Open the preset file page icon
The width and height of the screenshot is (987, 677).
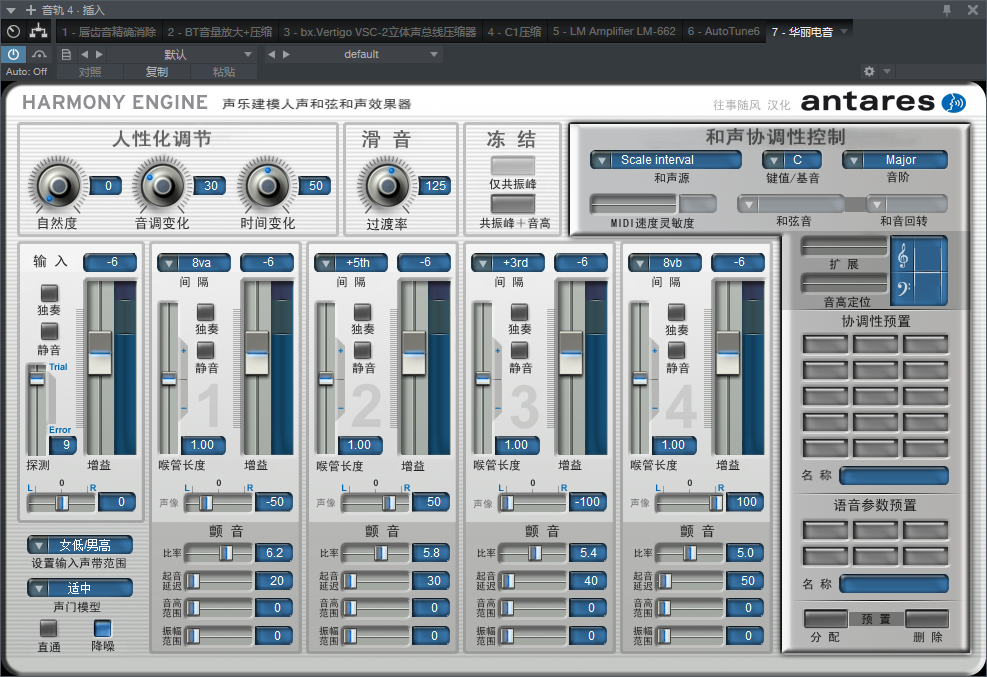coord(66,54)
